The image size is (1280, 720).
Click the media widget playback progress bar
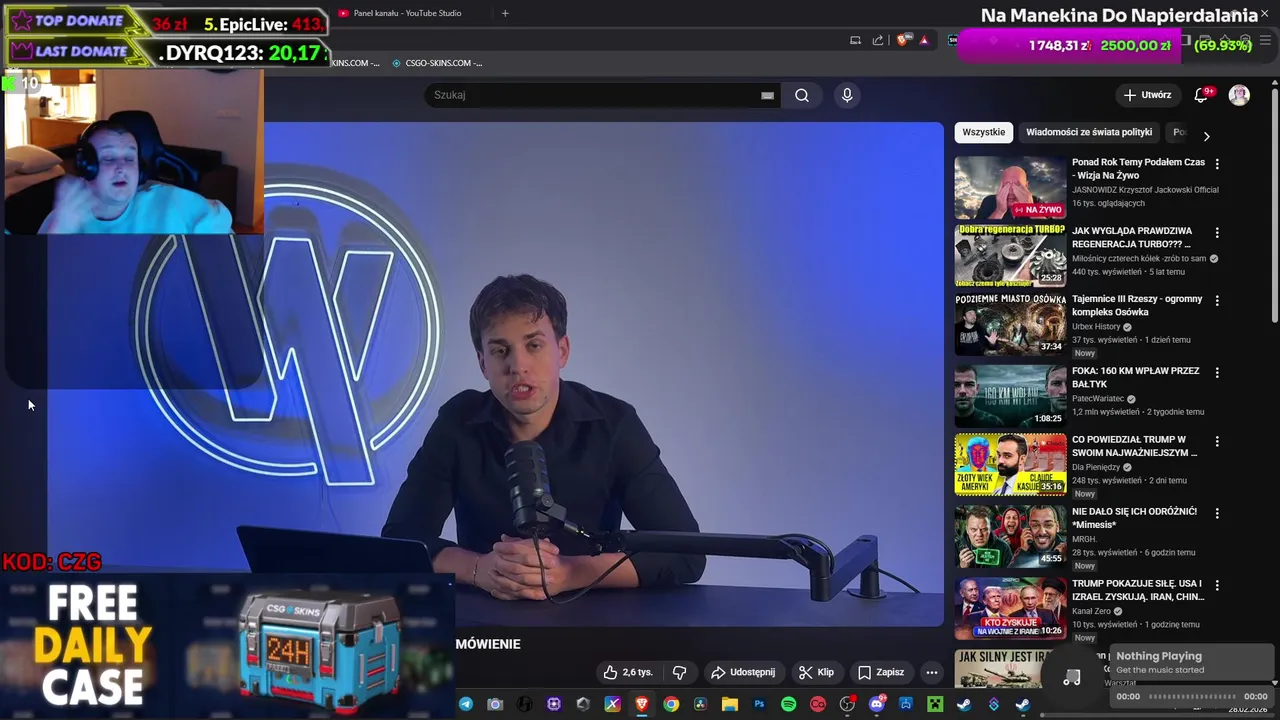click(x=1192, y=697)
